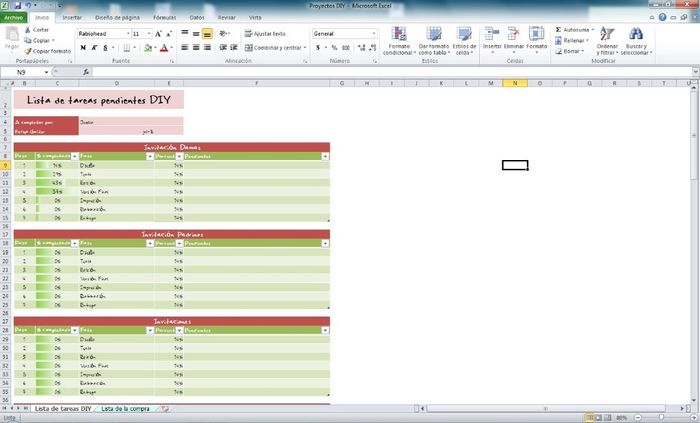This screenshot has width=700, height=423.
Task: Click the Cortar (cut) scissors icon
Action: [27, 30]
